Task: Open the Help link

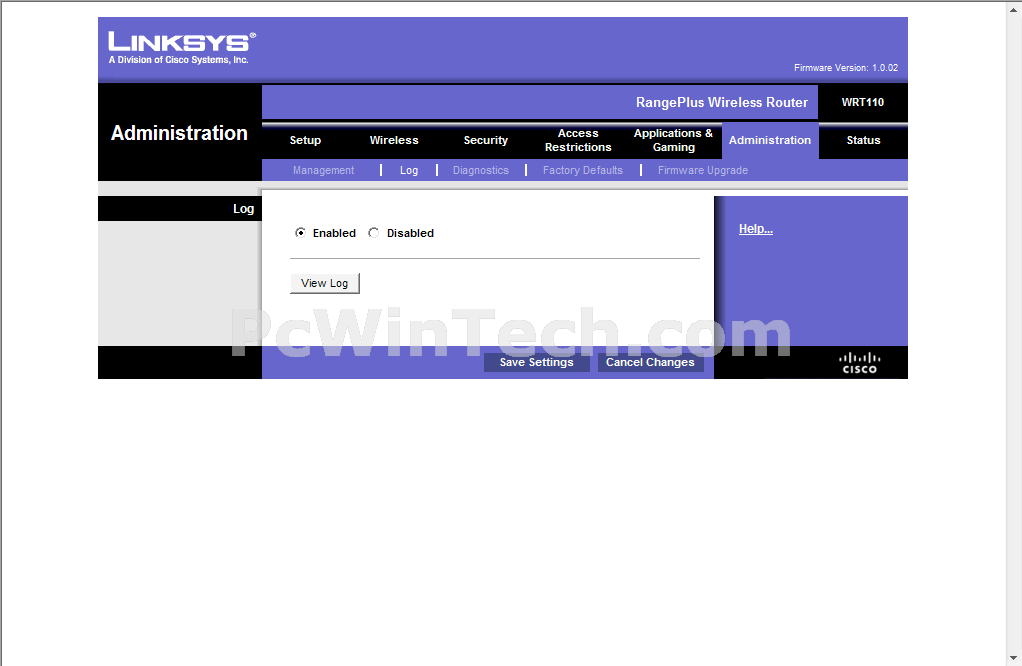Action: click(x=755, y=229)
